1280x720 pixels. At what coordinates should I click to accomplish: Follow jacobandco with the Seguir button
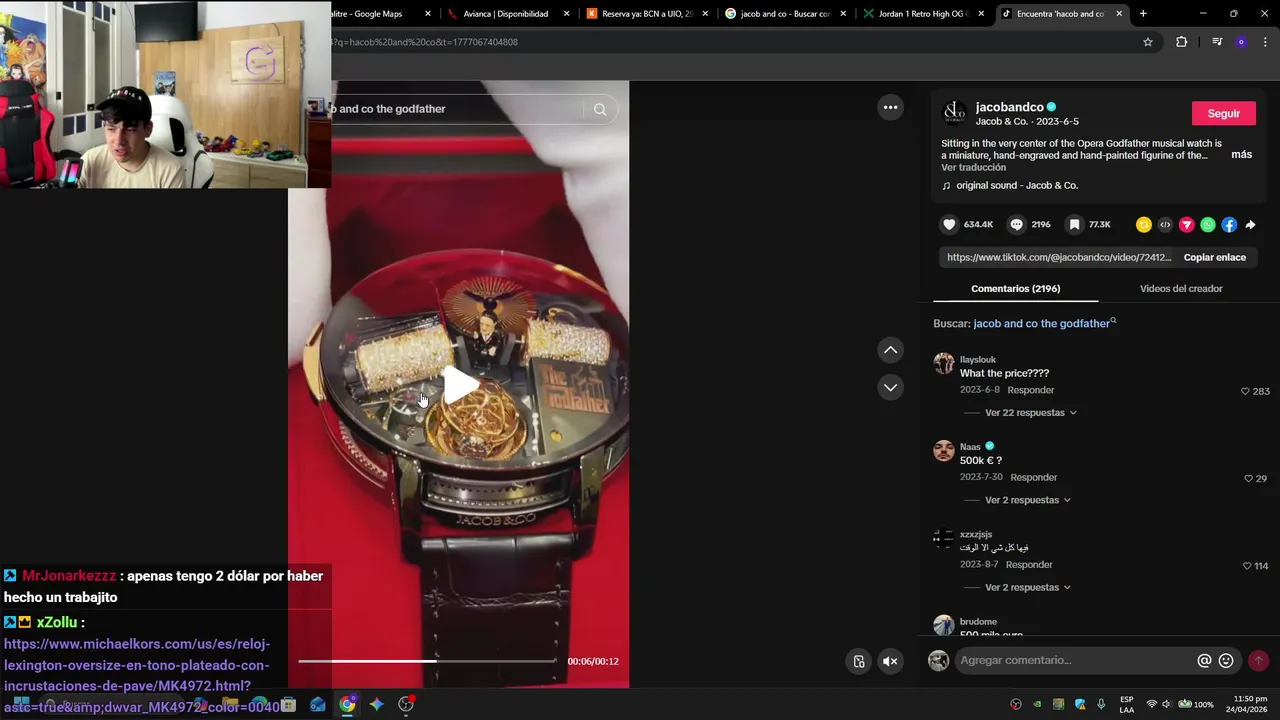coord(1223,113)
